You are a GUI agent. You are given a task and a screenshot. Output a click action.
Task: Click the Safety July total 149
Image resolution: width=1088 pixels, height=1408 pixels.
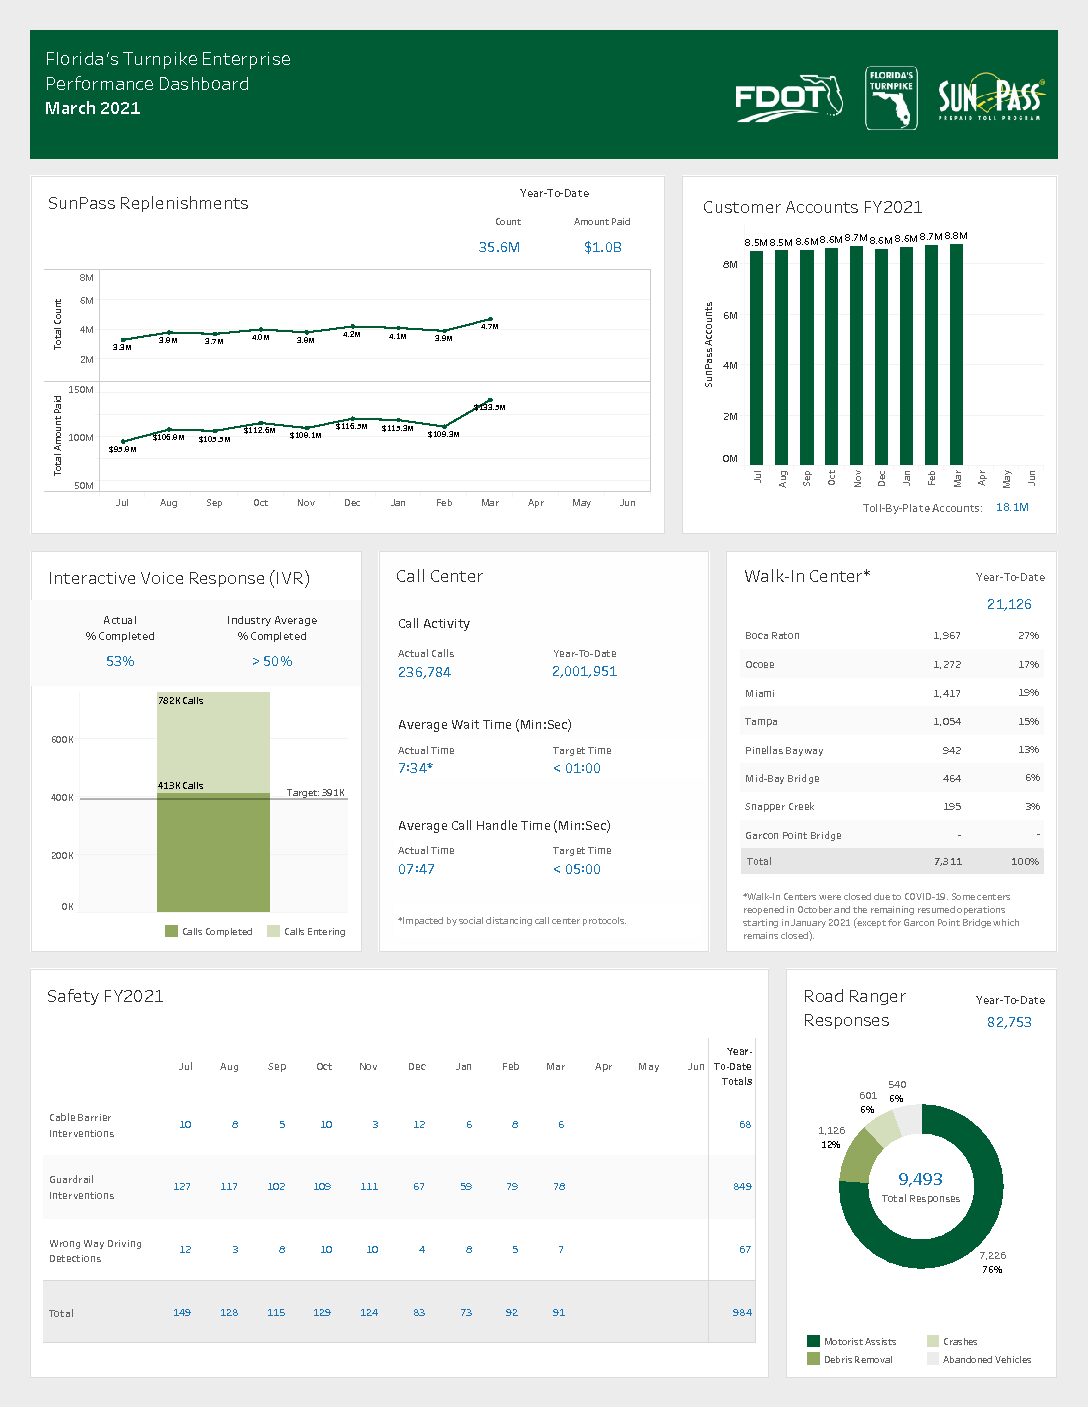pyautogui.click(x=182, y=1312)
